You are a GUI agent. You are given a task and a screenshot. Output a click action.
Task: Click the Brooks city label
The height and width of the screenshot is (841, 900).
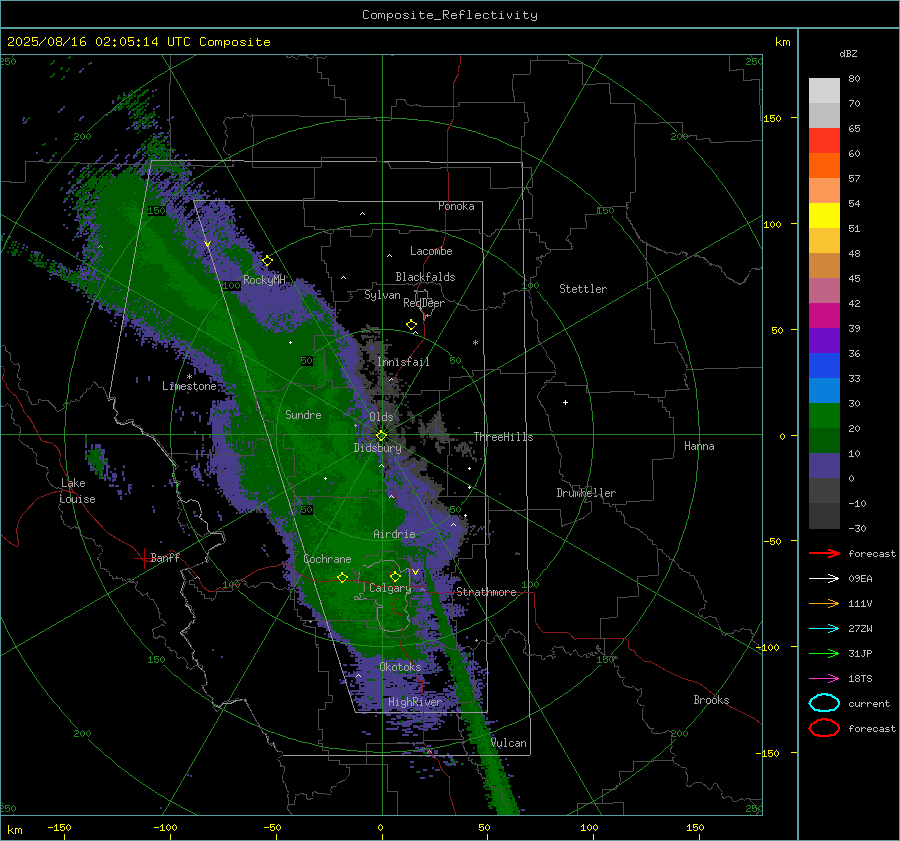point(711,700)
